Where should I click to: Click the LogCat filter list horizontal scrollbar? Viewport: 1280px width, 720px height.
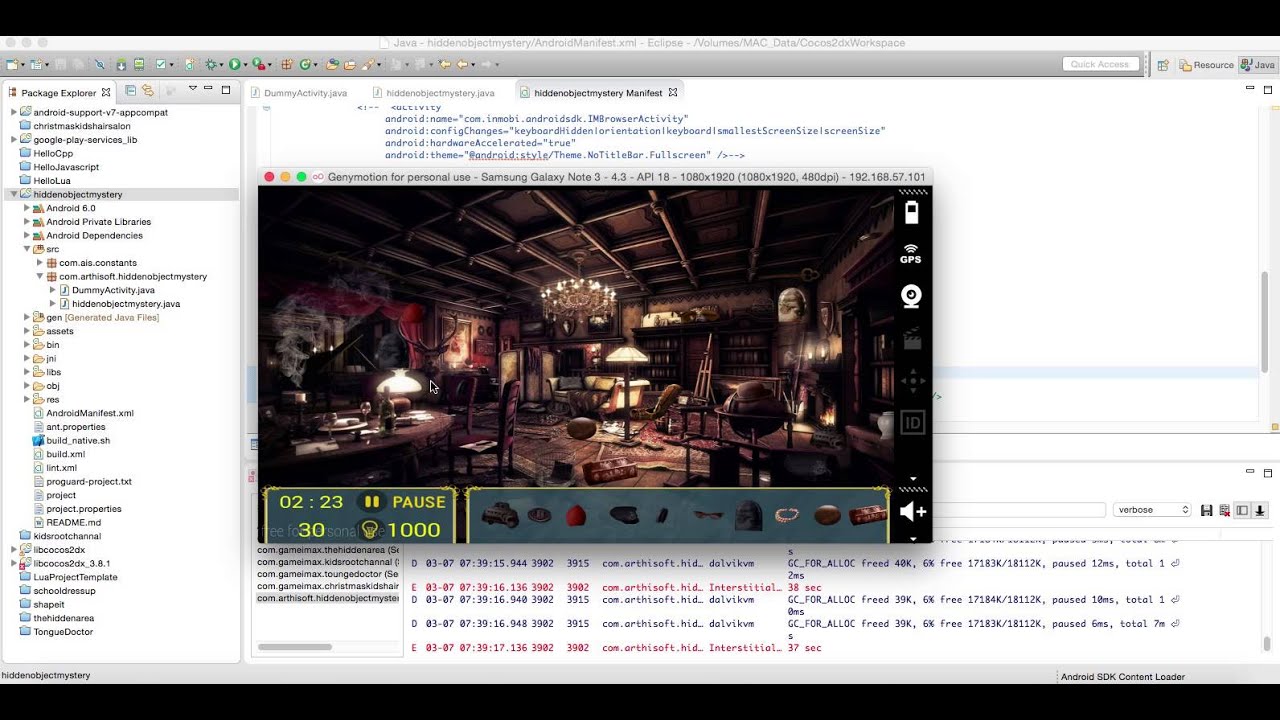pyautogui.click(x=295, y=647)
